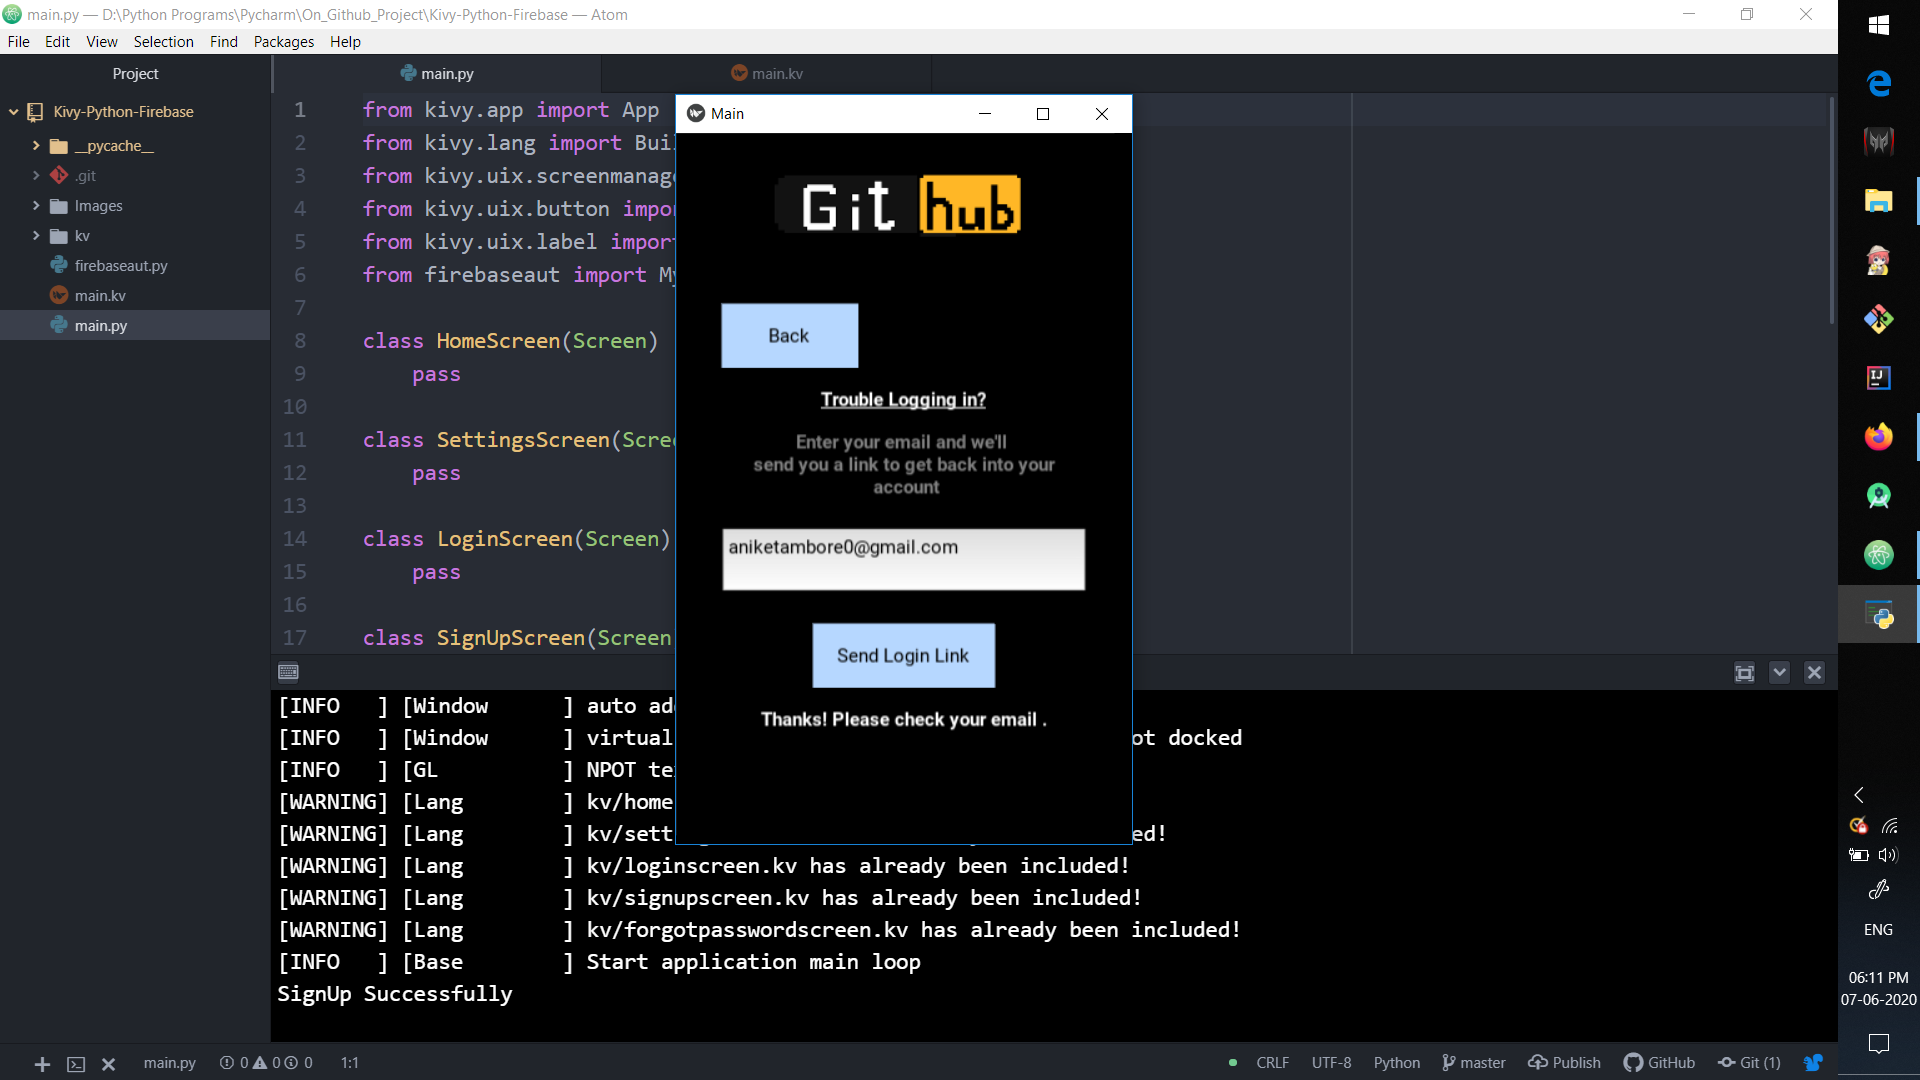Screen dimensions: 1920x1080
Task: Toggle the master branch selector
Action: pos(1474,1063)
